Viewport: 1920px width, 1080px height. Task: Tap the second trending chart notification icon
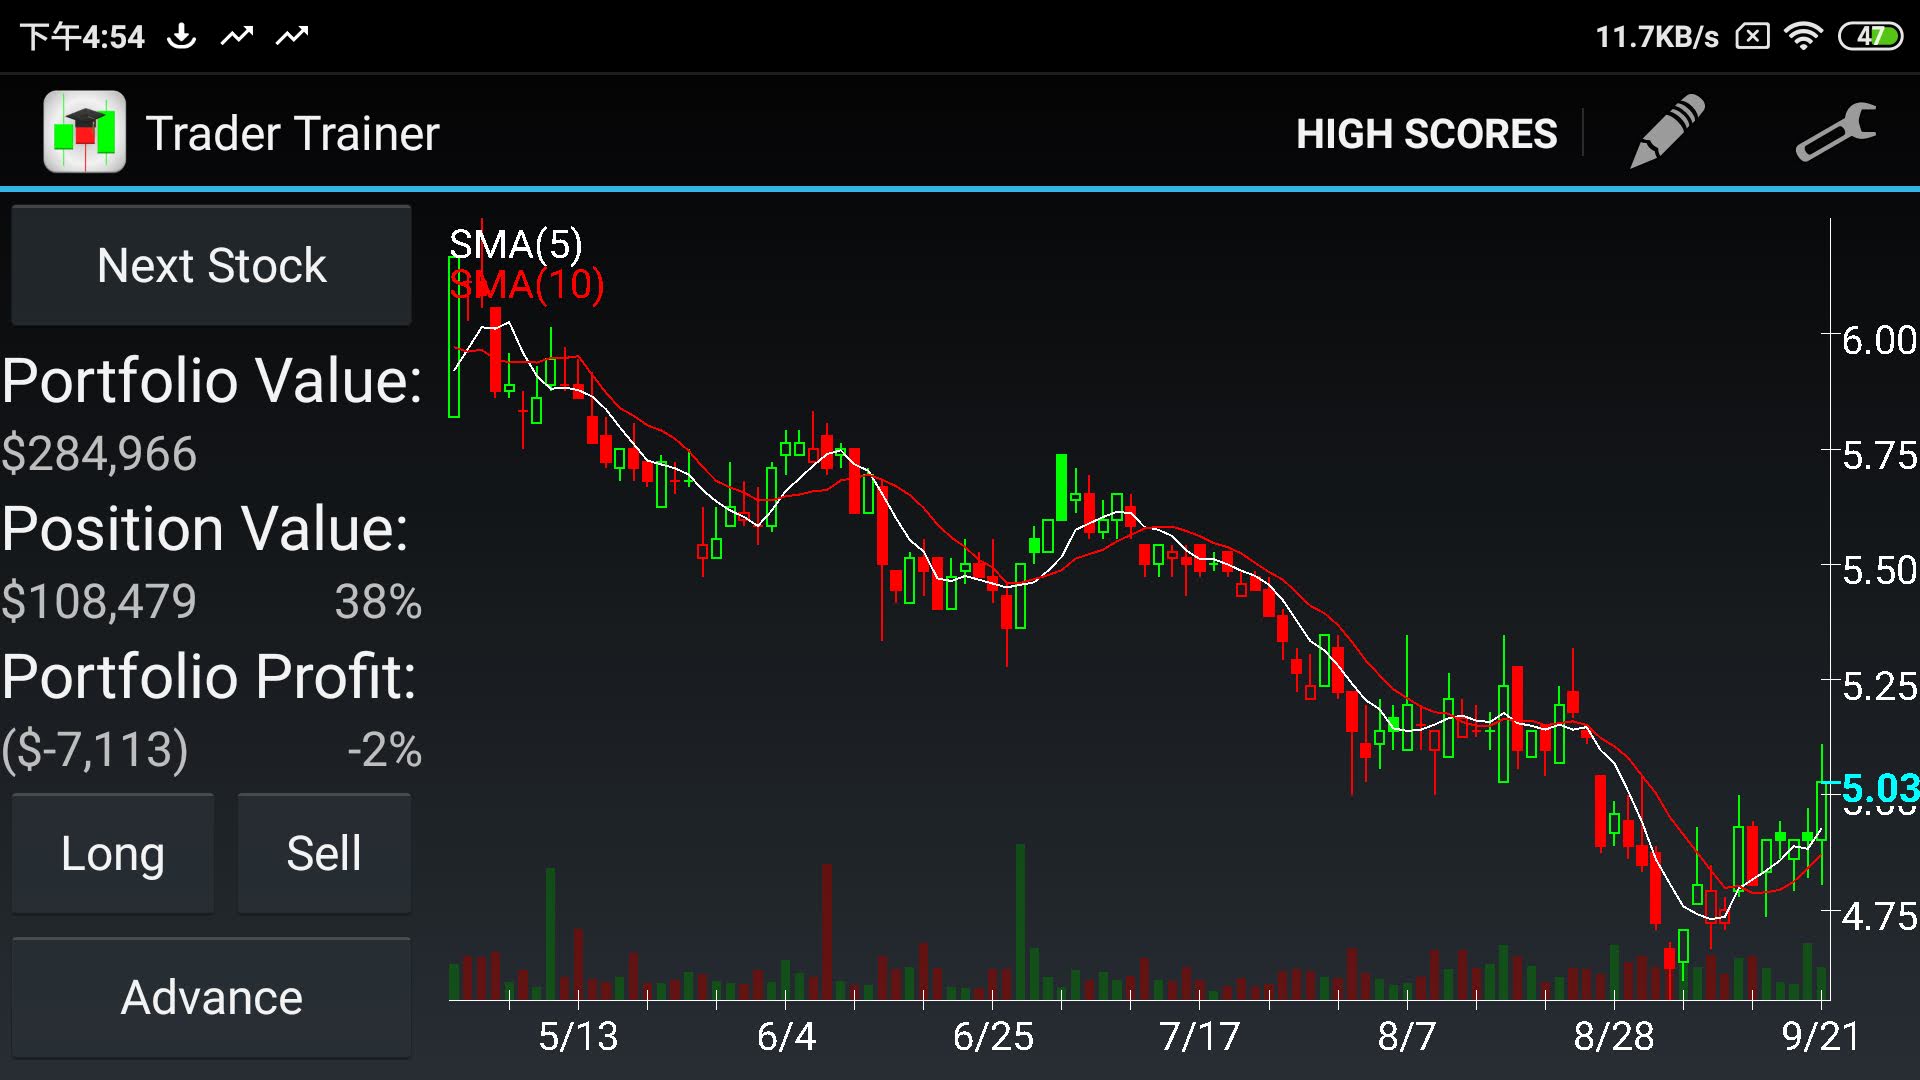(x=292, y=37)
